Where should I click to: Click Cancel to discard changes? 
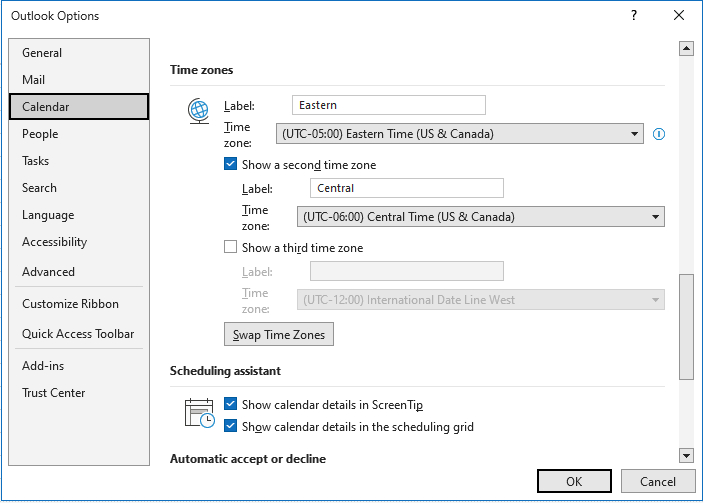point(658,481)
